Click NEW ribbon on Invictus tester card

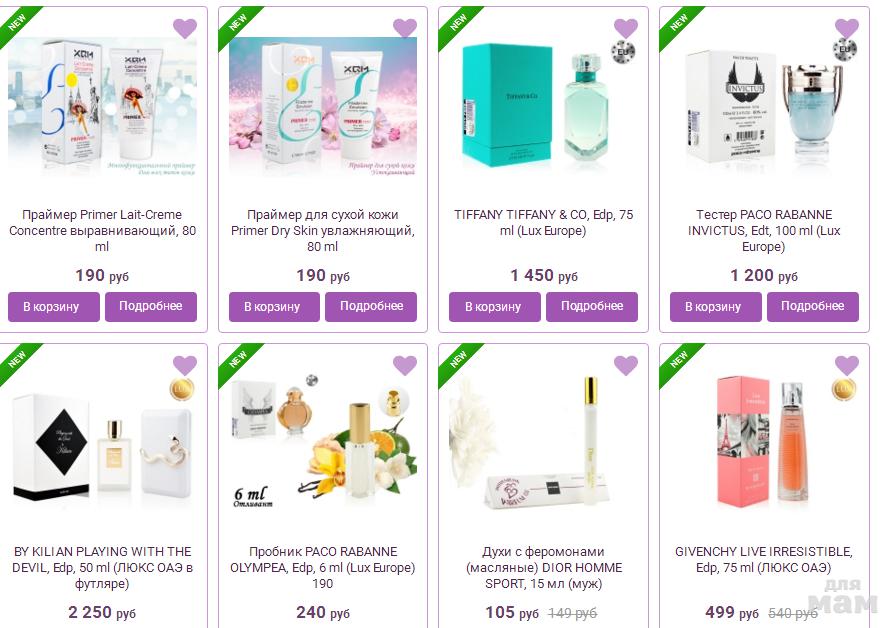tap(679, 24)
